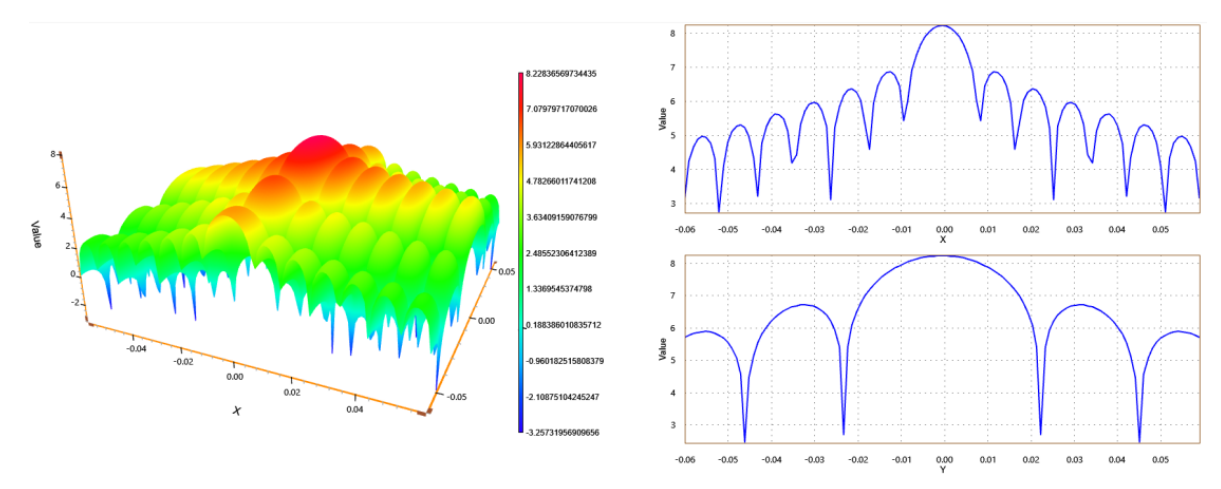
Task: Click the Value label beside the lower chart
Action: [662, 349]
